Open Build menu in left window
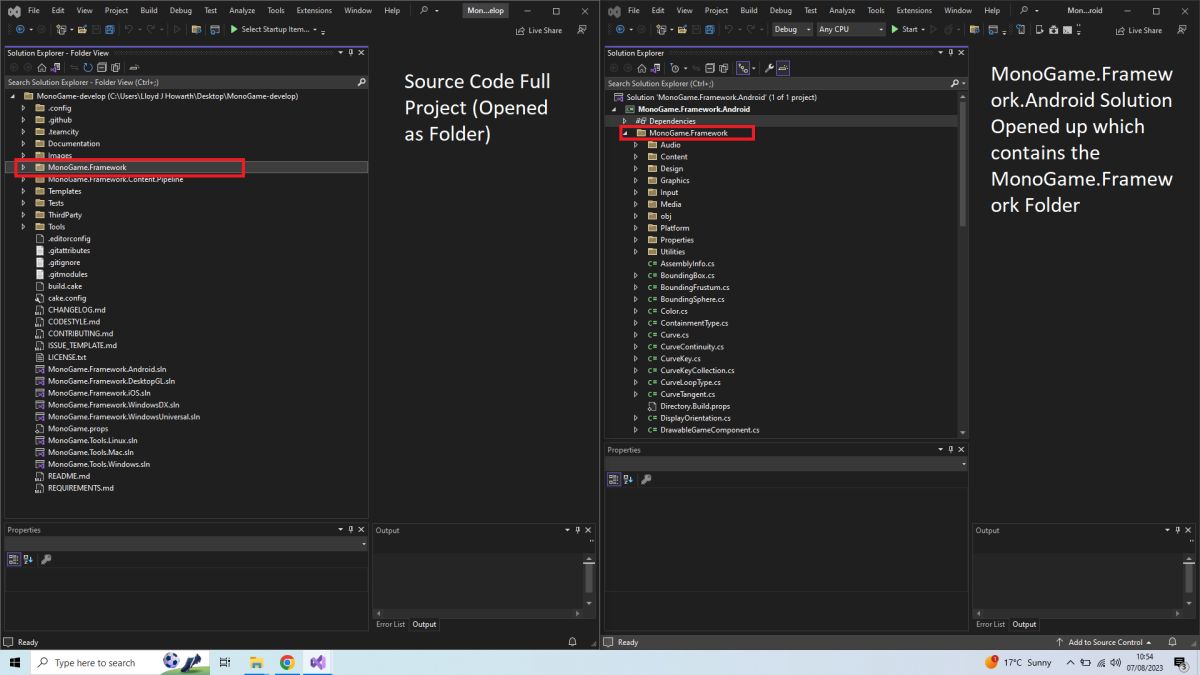The height and width of the screenshot is (675, 1200). pyautogui.click(x=149, y=10)
